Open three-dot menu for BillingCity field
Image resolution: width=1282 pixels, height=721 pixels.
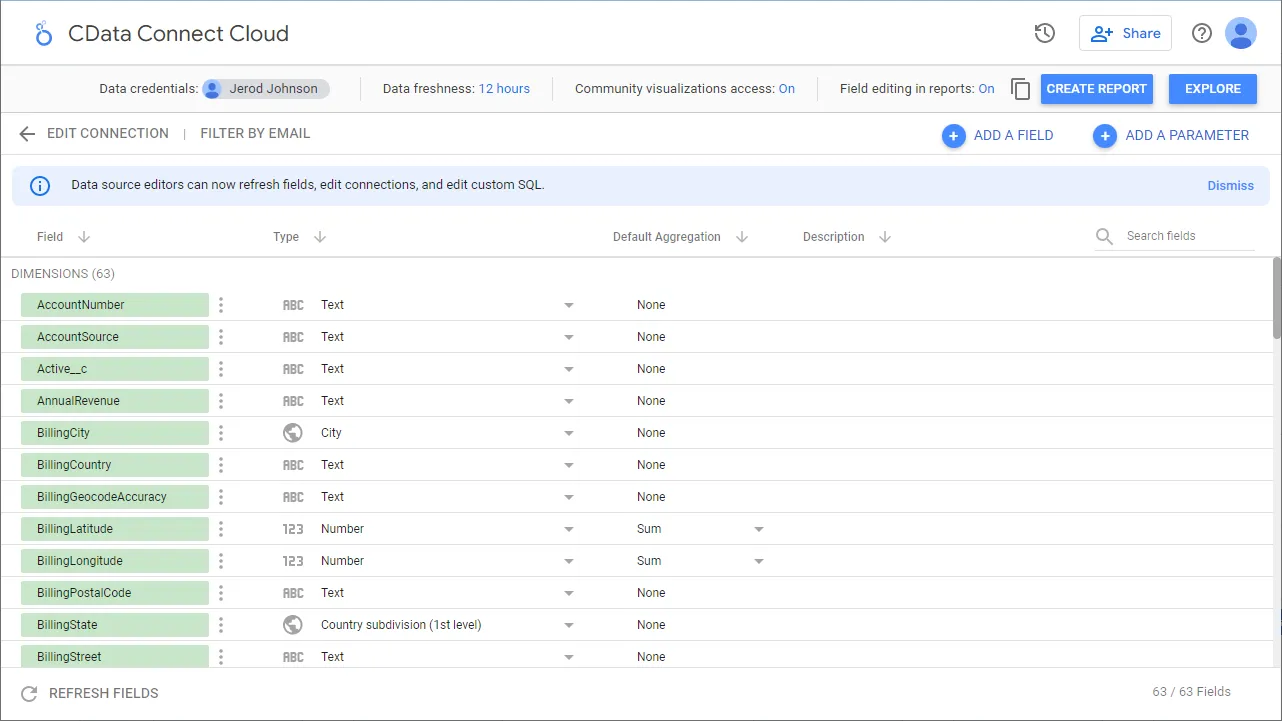(221, 433)
